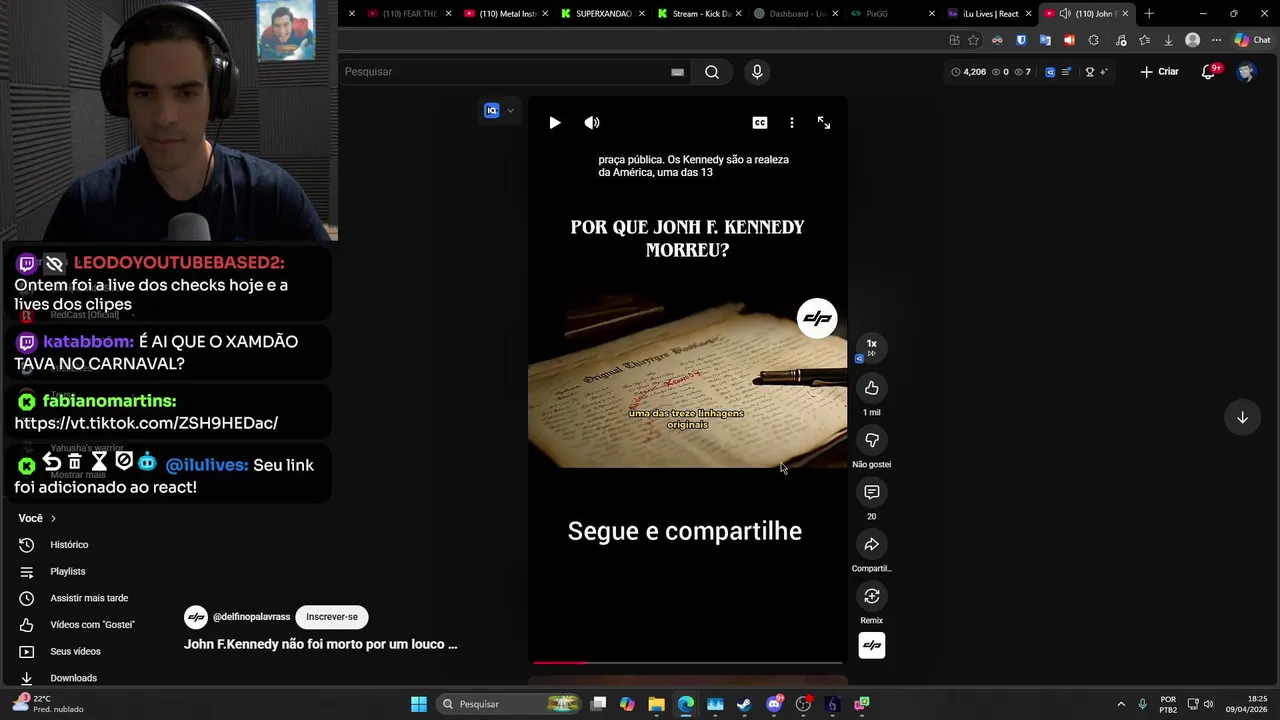The height and width of the screenshot is (720, 1280).
Task: Open the on-screen keyboard in search box
Action: click(x=677, y=72)
